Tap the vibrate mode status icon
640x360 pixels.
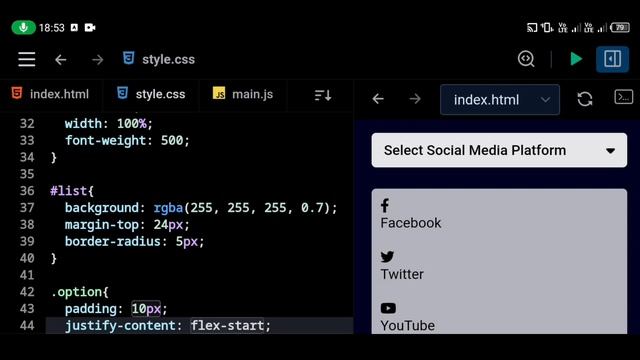click(x=547, y=28)
